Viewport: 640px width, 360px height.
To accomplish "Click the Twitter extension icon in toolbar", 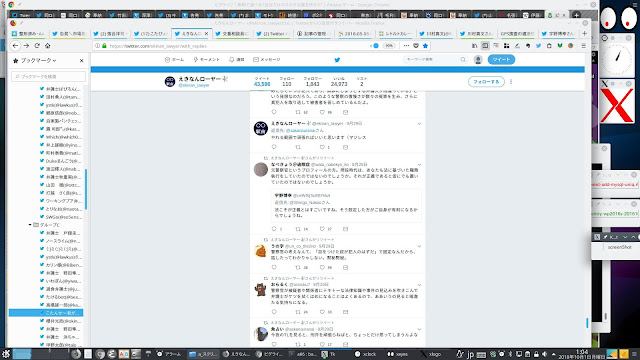I will [x=538, y=46].
